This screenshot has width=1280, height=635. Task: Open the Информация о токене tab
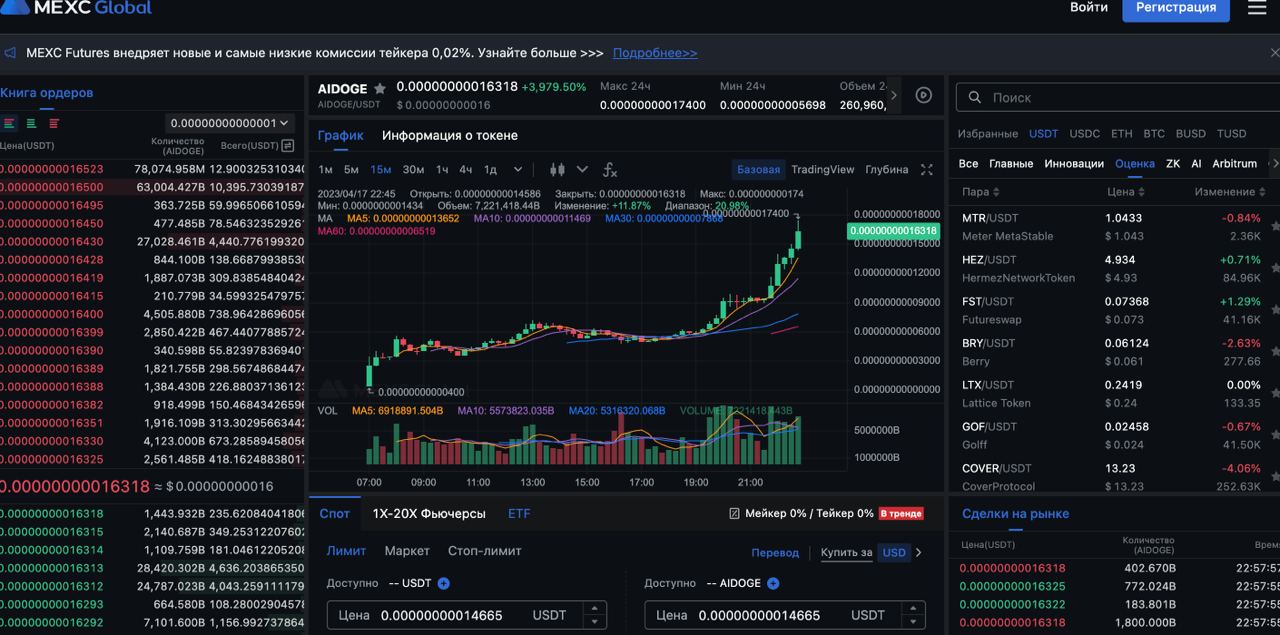click(450, 136)
